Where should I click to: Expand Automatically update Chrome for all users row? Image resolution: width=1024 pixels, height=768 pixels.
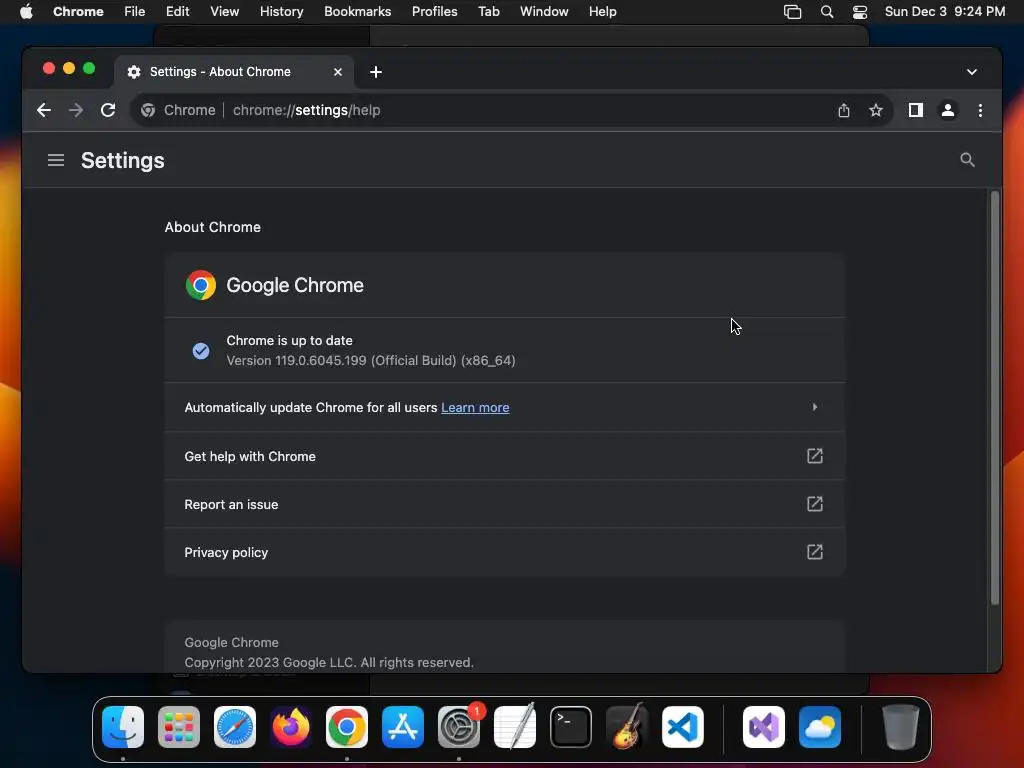coord(505,408)
